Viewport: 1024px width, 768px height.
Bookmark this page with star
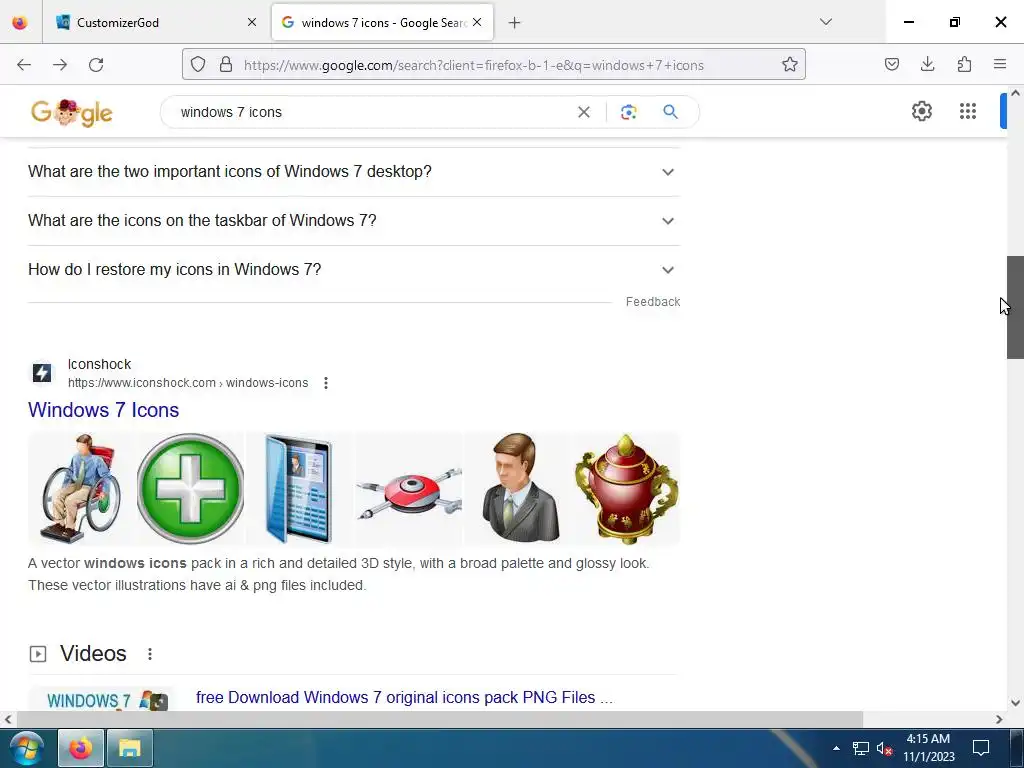pyautogui.click(x=790, y=65)
